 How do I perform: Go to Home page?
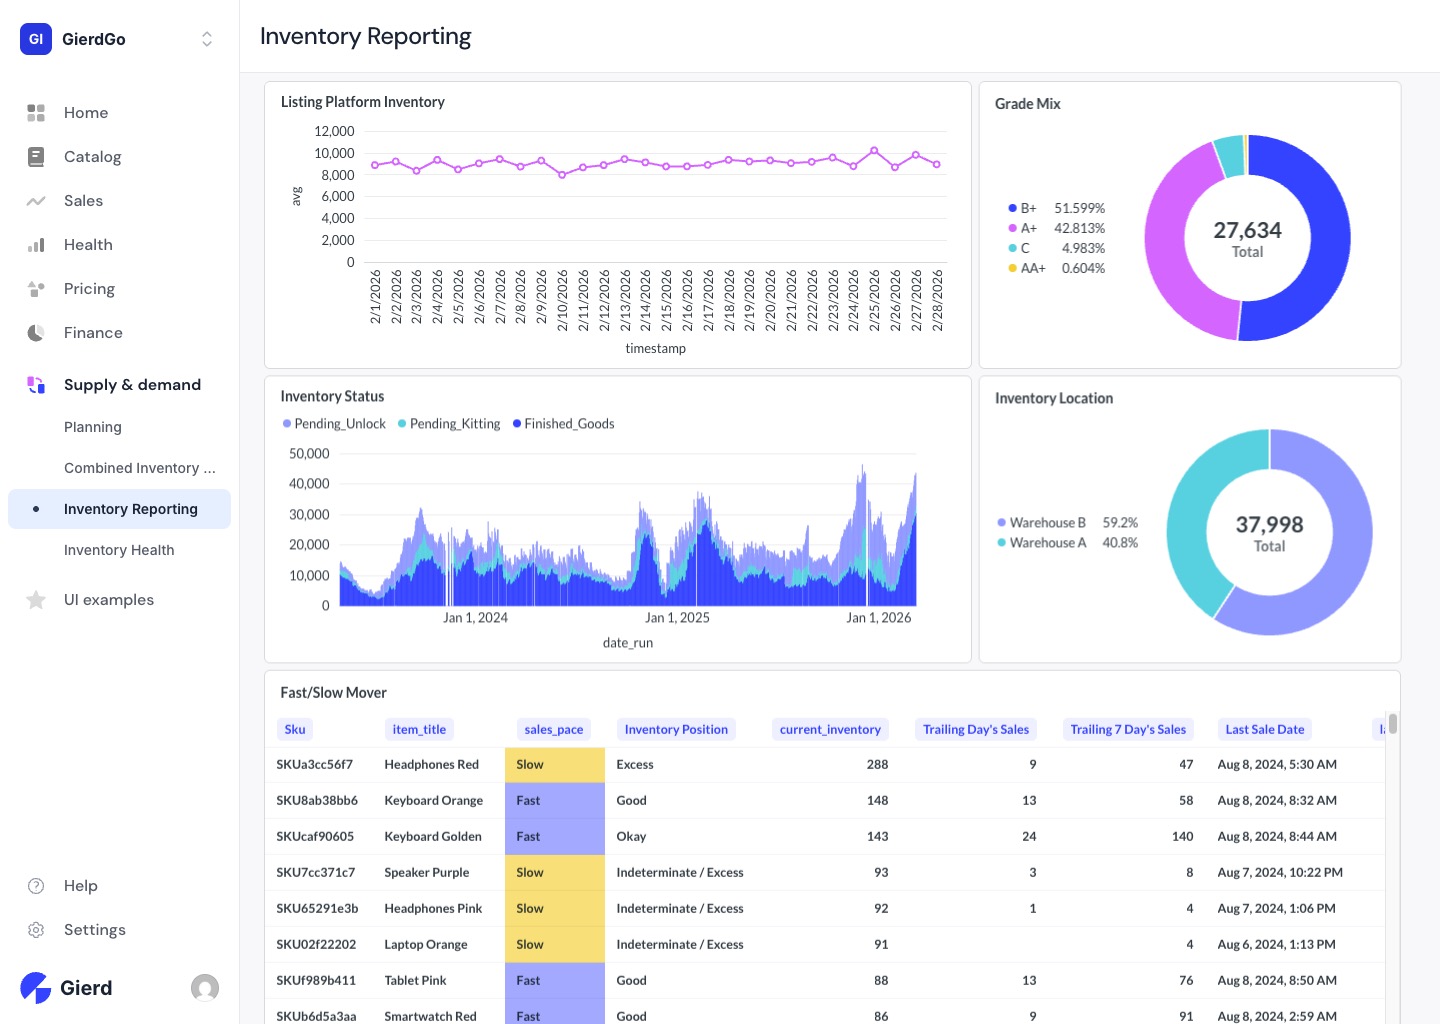click(x=86, y=113)
